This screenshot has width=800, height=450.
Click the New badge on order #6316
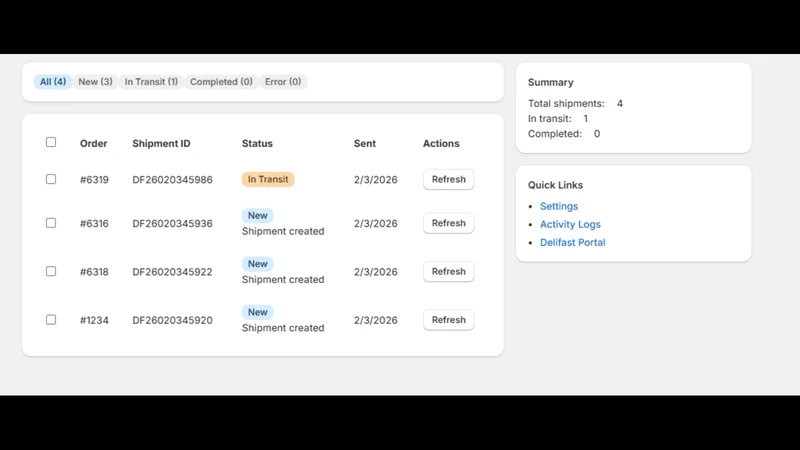pos(258,215)
